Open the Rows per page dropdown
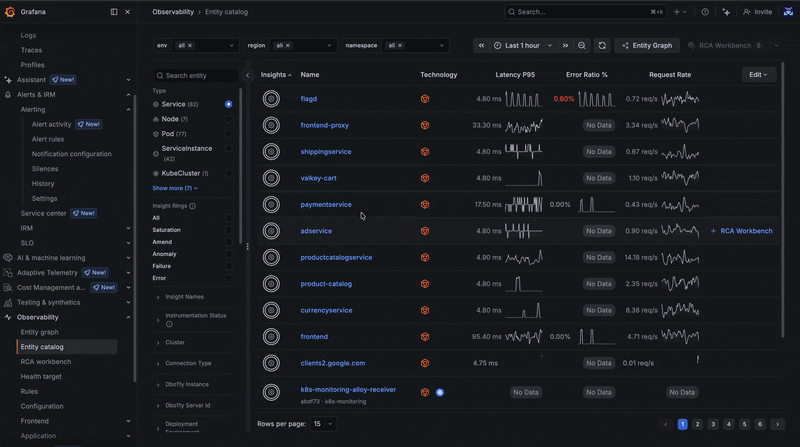Image resolution: width=800 pixels, height=447 pixels. point(323,424)
